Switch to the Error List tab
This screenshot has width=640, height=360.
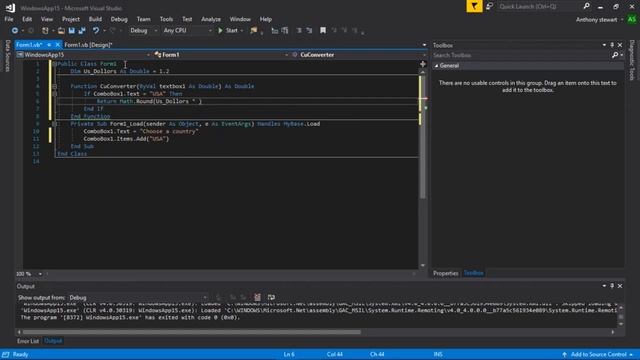(28, 341)
